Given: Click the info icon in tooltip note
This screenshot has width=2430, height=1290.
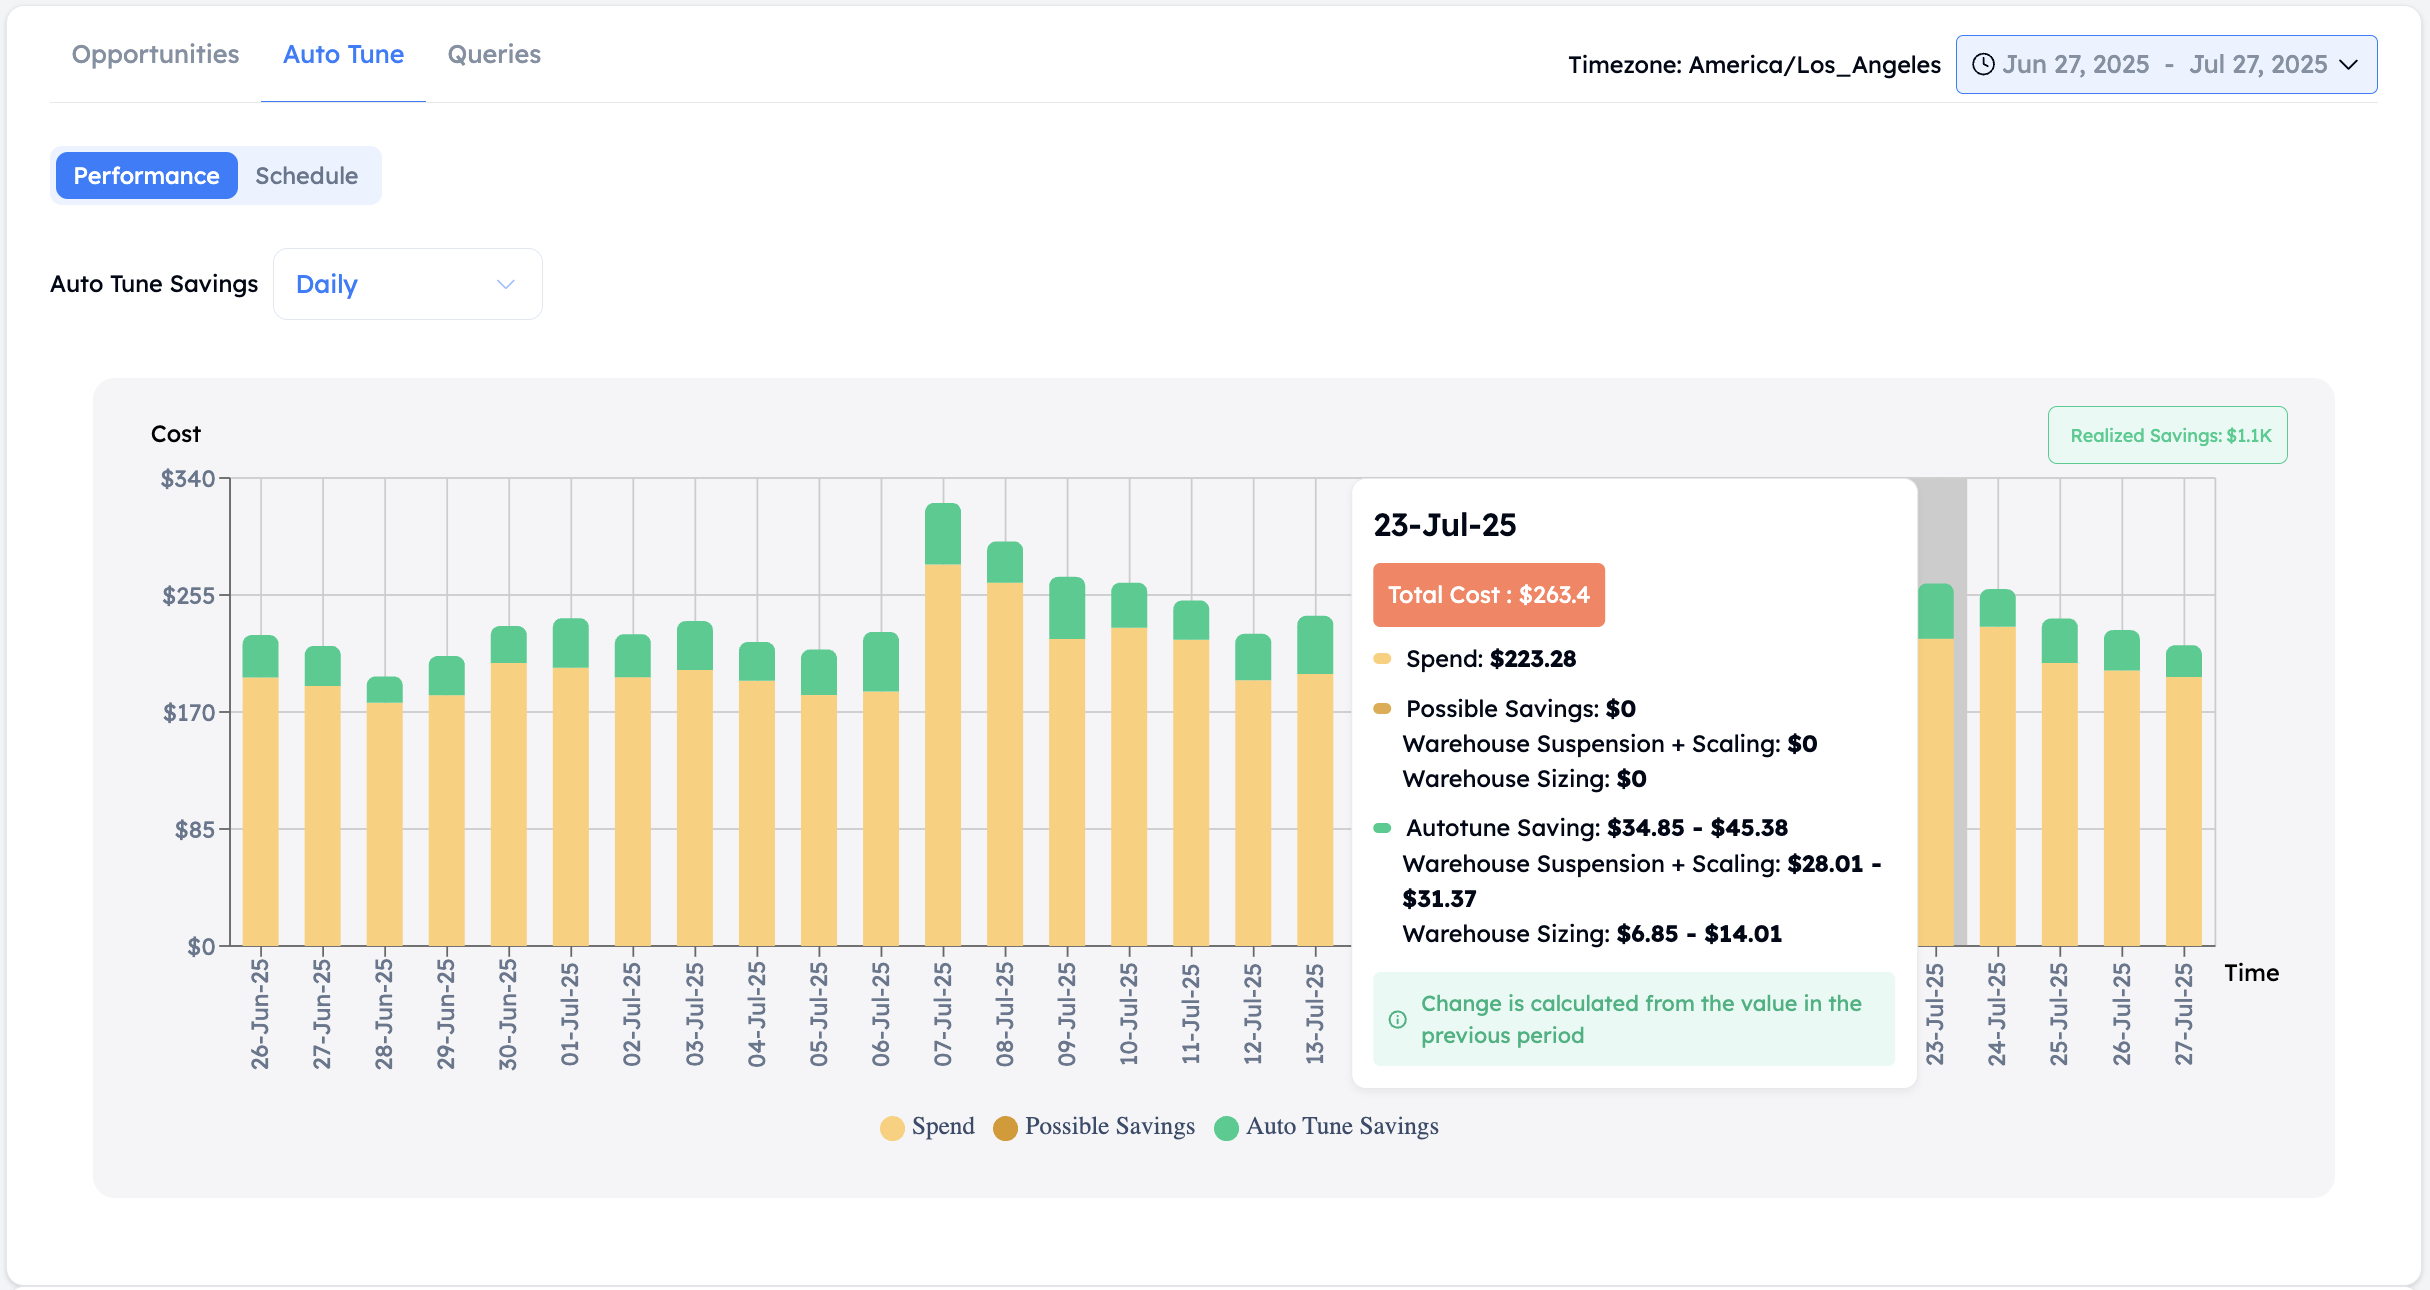Looking at the screenshot, I should coord(1398,1019).
